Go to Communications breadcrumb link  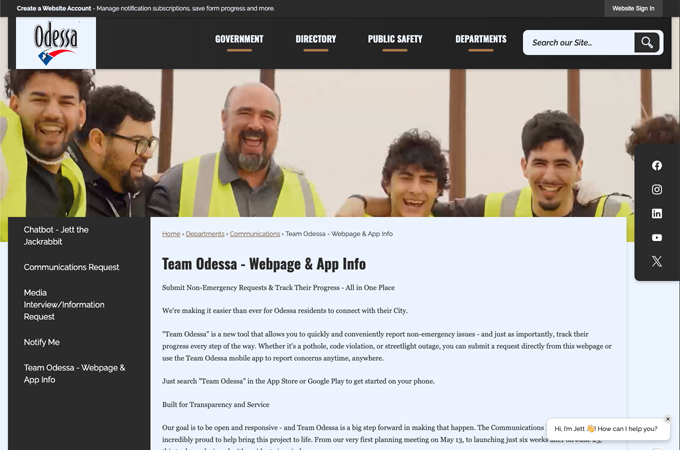255,234
